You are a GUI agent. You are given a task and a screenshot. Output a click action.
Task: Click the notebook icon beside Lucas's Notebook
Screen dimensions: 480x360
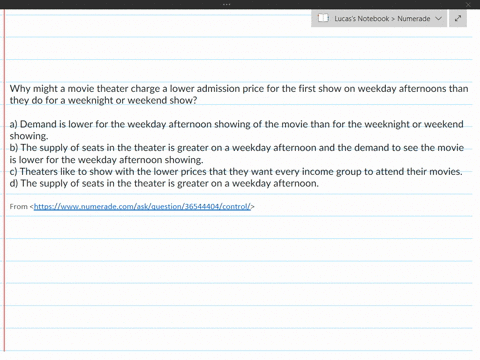(x=323, y=18)
